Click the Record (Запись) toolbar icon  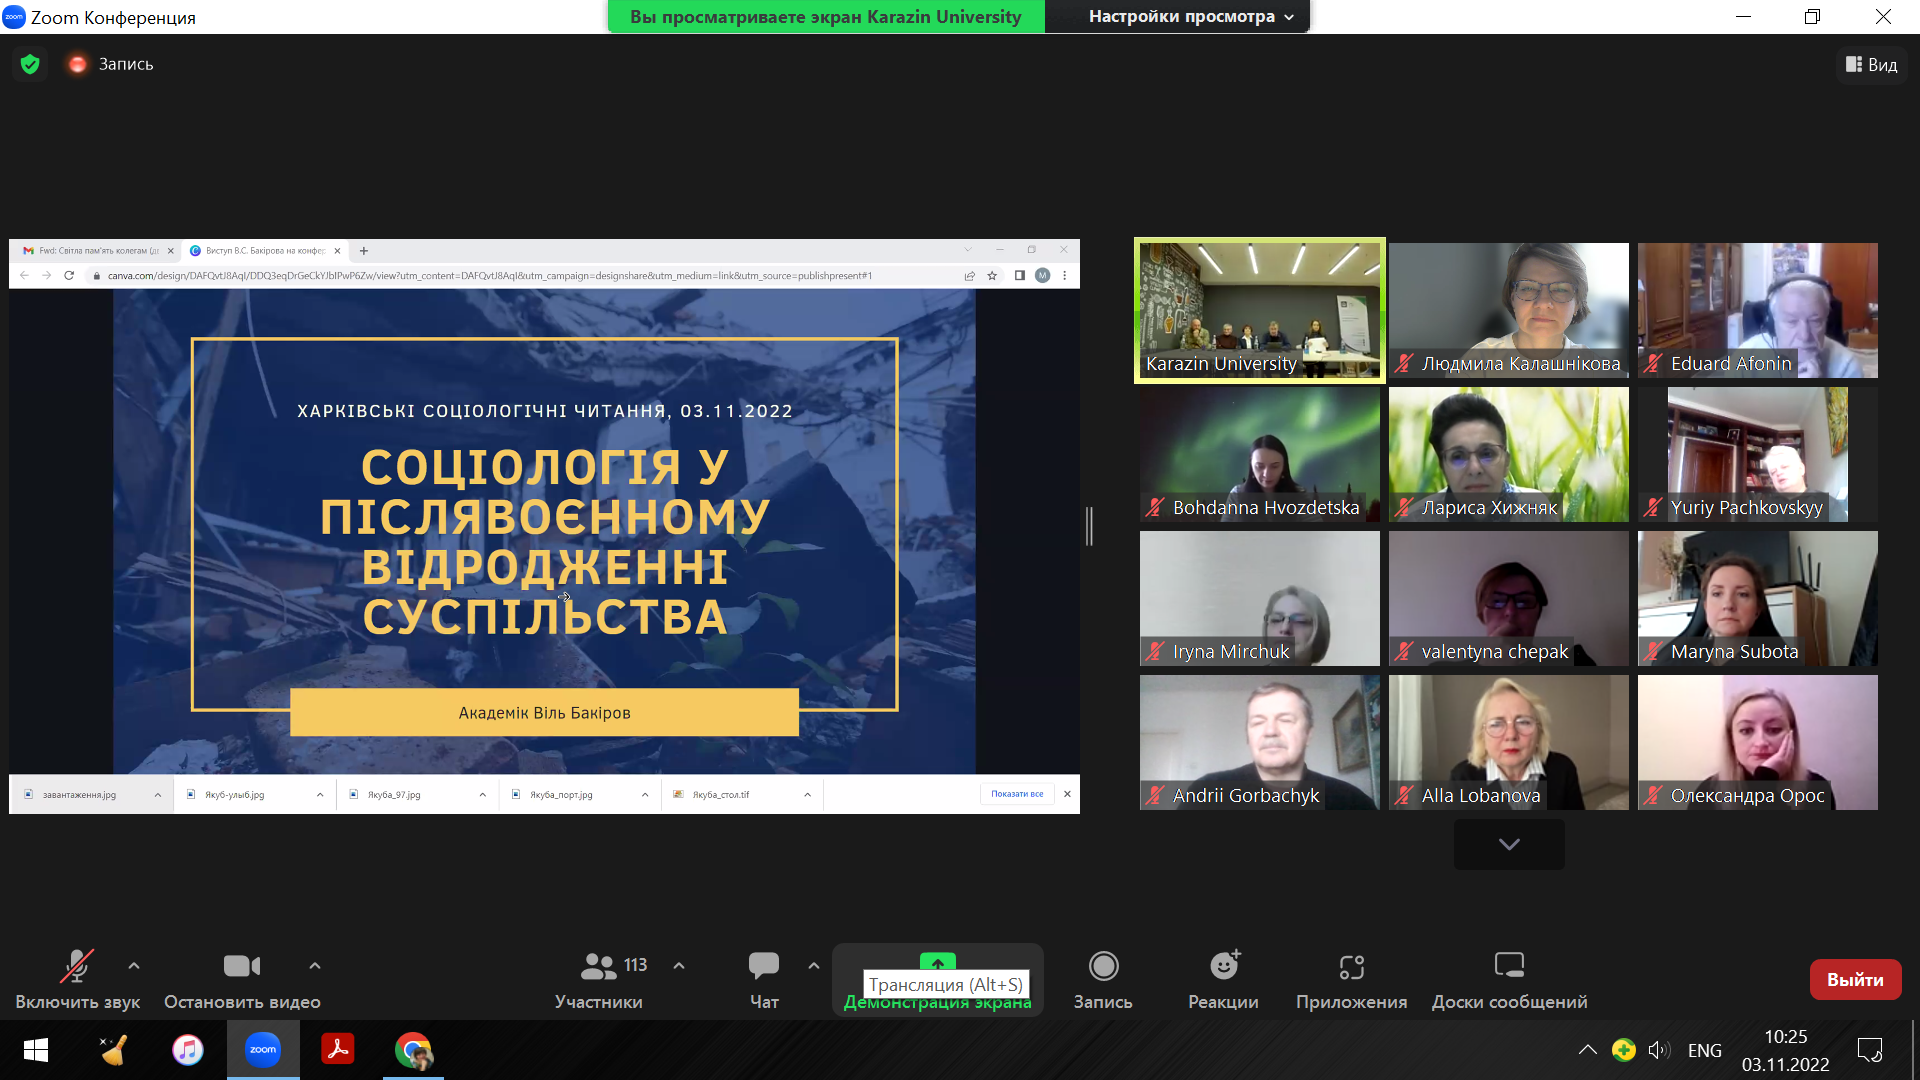coord(1103,966)
